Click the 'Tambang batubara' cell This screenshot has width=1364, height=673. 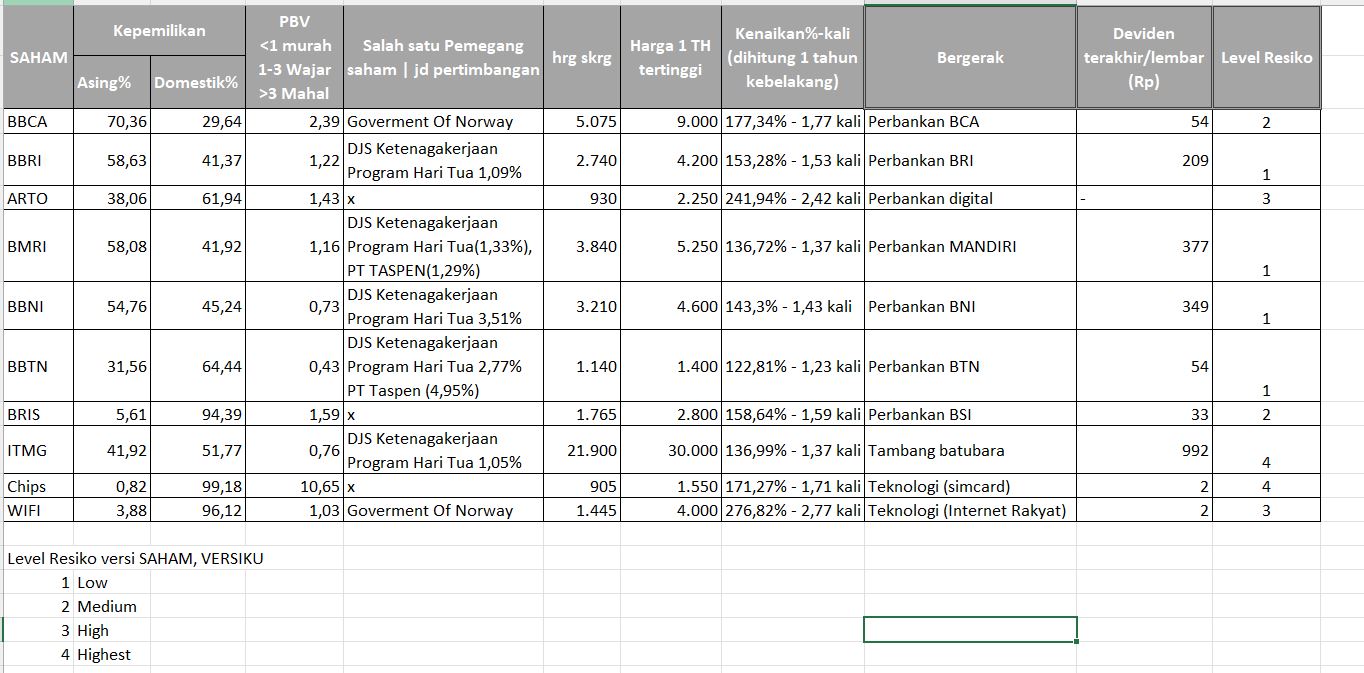[x=970, y=450]
